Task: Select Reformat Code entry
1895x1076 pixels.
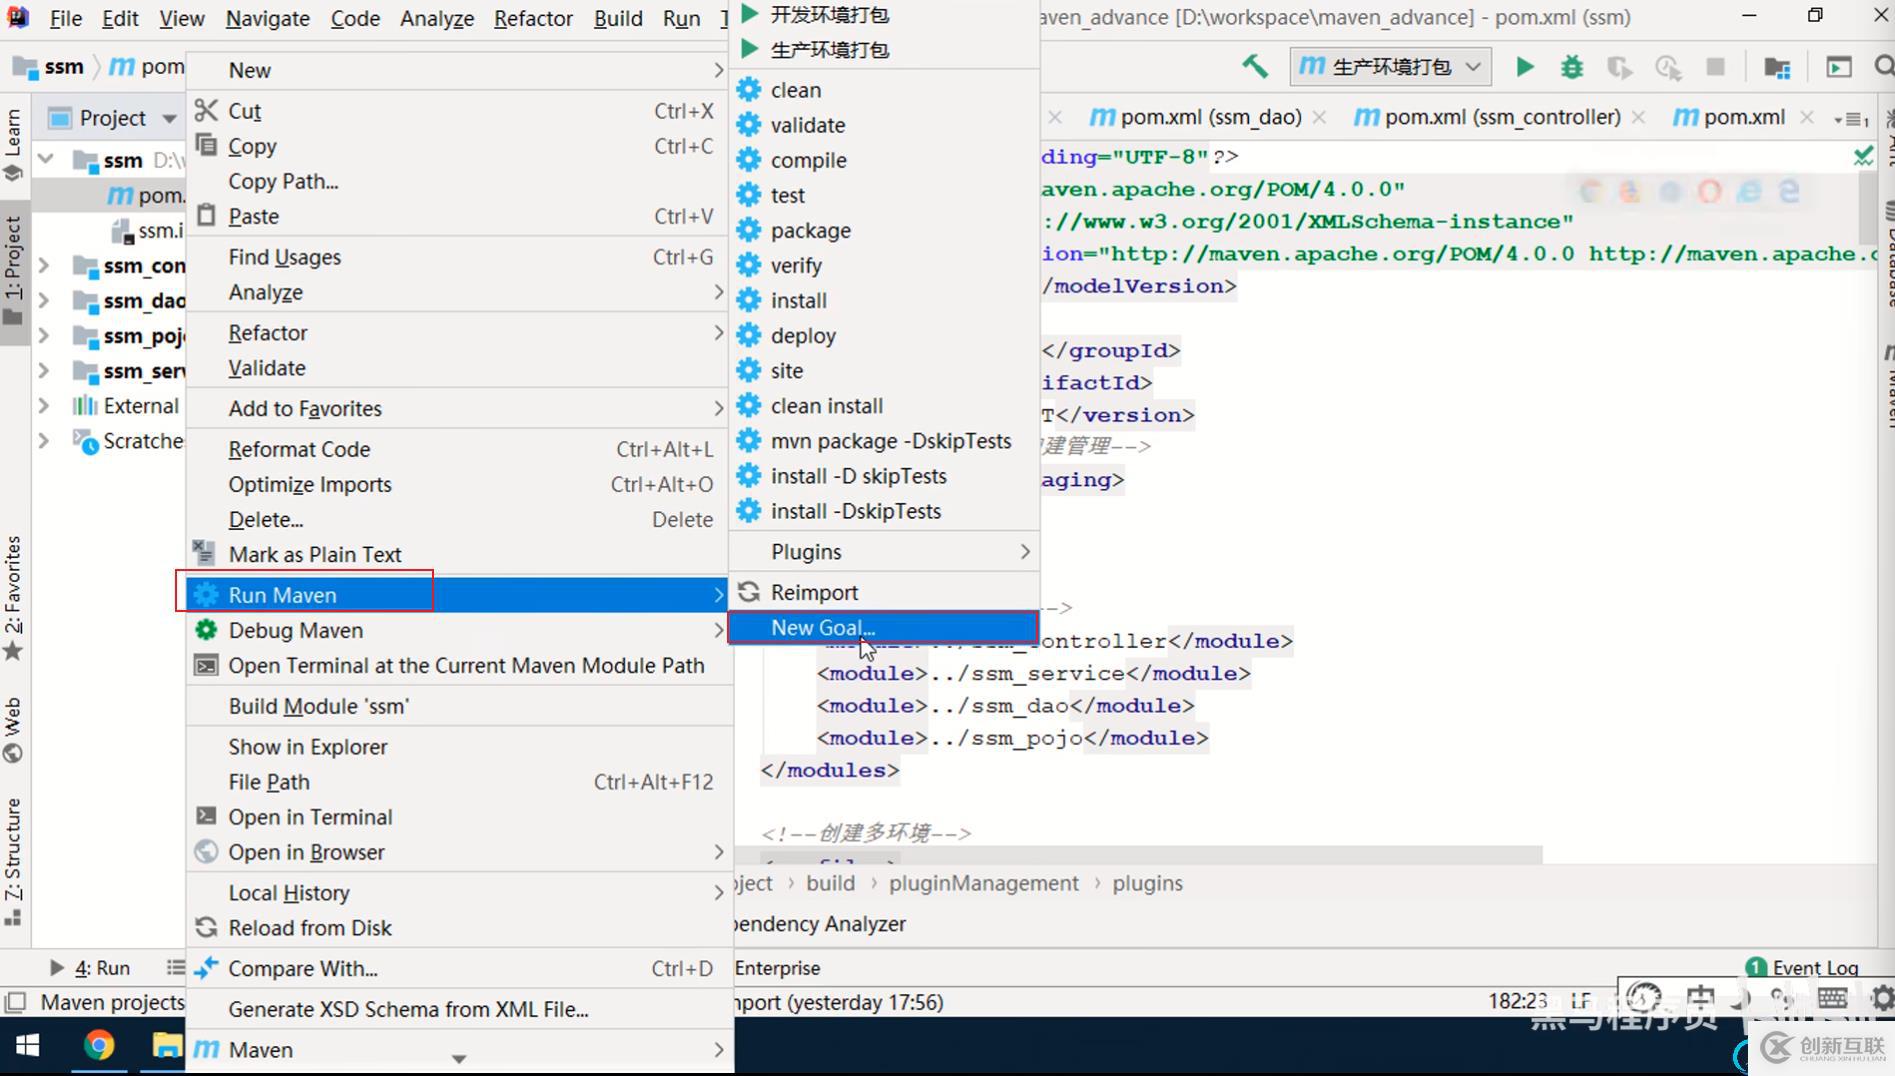Action: click(x=459, y=449)
